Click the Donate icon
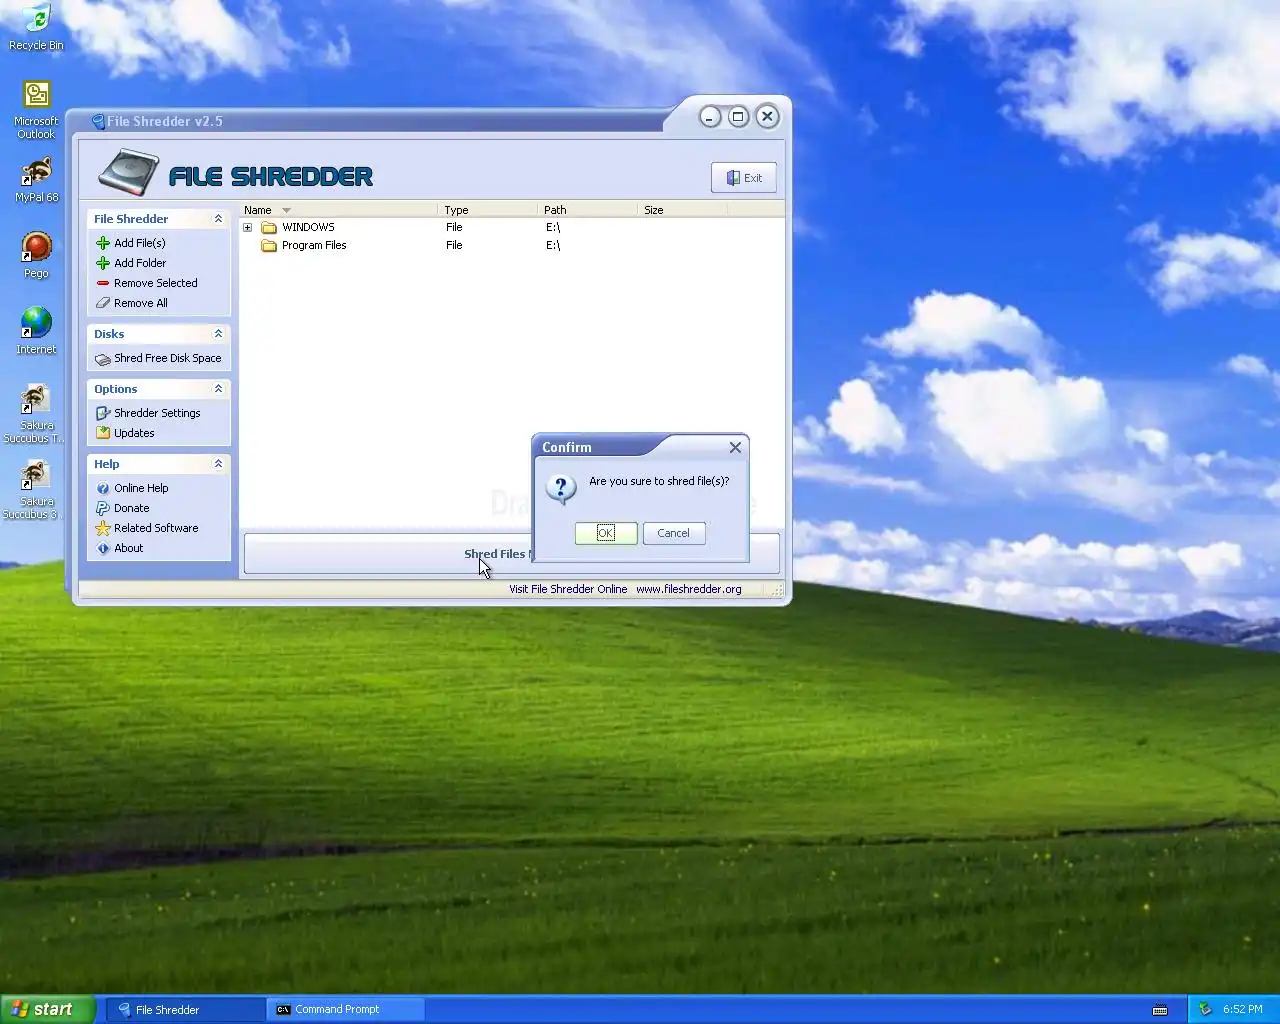The width and height of the screenshot is (1280, 1024). pos(103,508)
